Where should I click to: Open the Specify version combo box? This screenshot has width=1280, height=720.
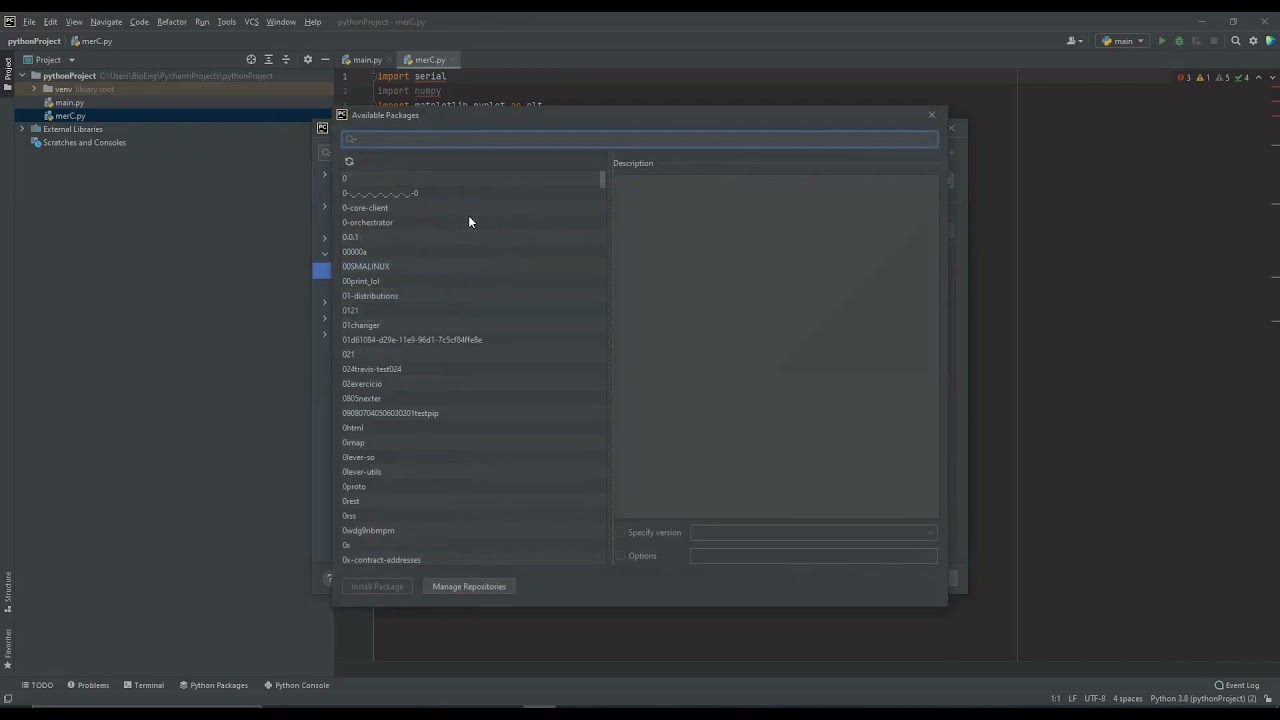tap(813, 533)
